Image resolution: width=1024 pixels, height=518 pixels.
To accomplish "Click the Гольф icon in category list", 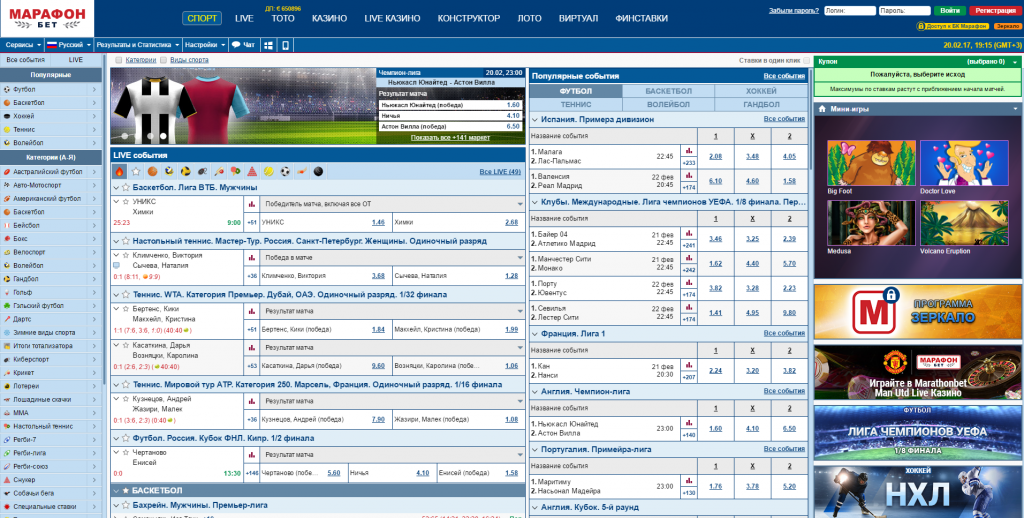I will [7, 293].
